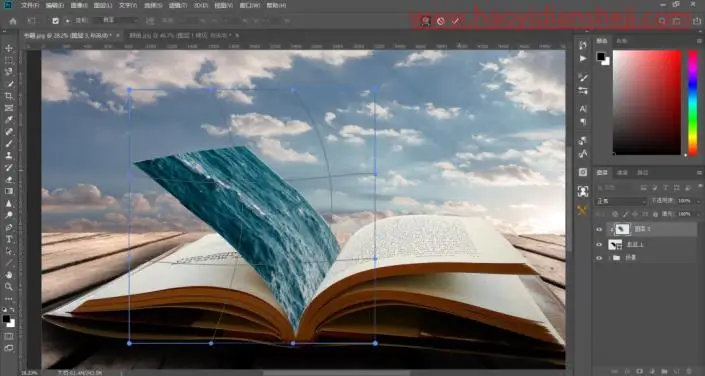Toggle visibility of the middle smart-object layer
Image resolution: width=705 pixels, height=376 pixels.
[x=599, y=244]
